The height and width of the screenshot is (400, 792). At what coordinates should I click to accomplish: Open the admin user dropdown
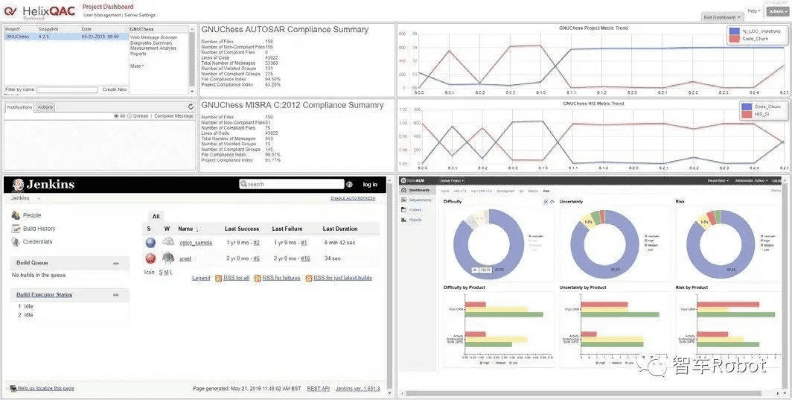775,10
